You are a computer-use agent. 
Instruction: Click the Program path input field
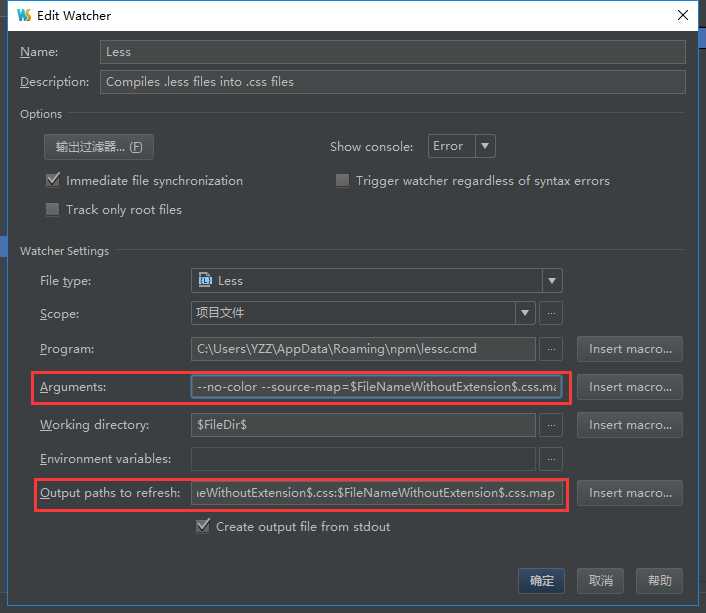point(363,349)
